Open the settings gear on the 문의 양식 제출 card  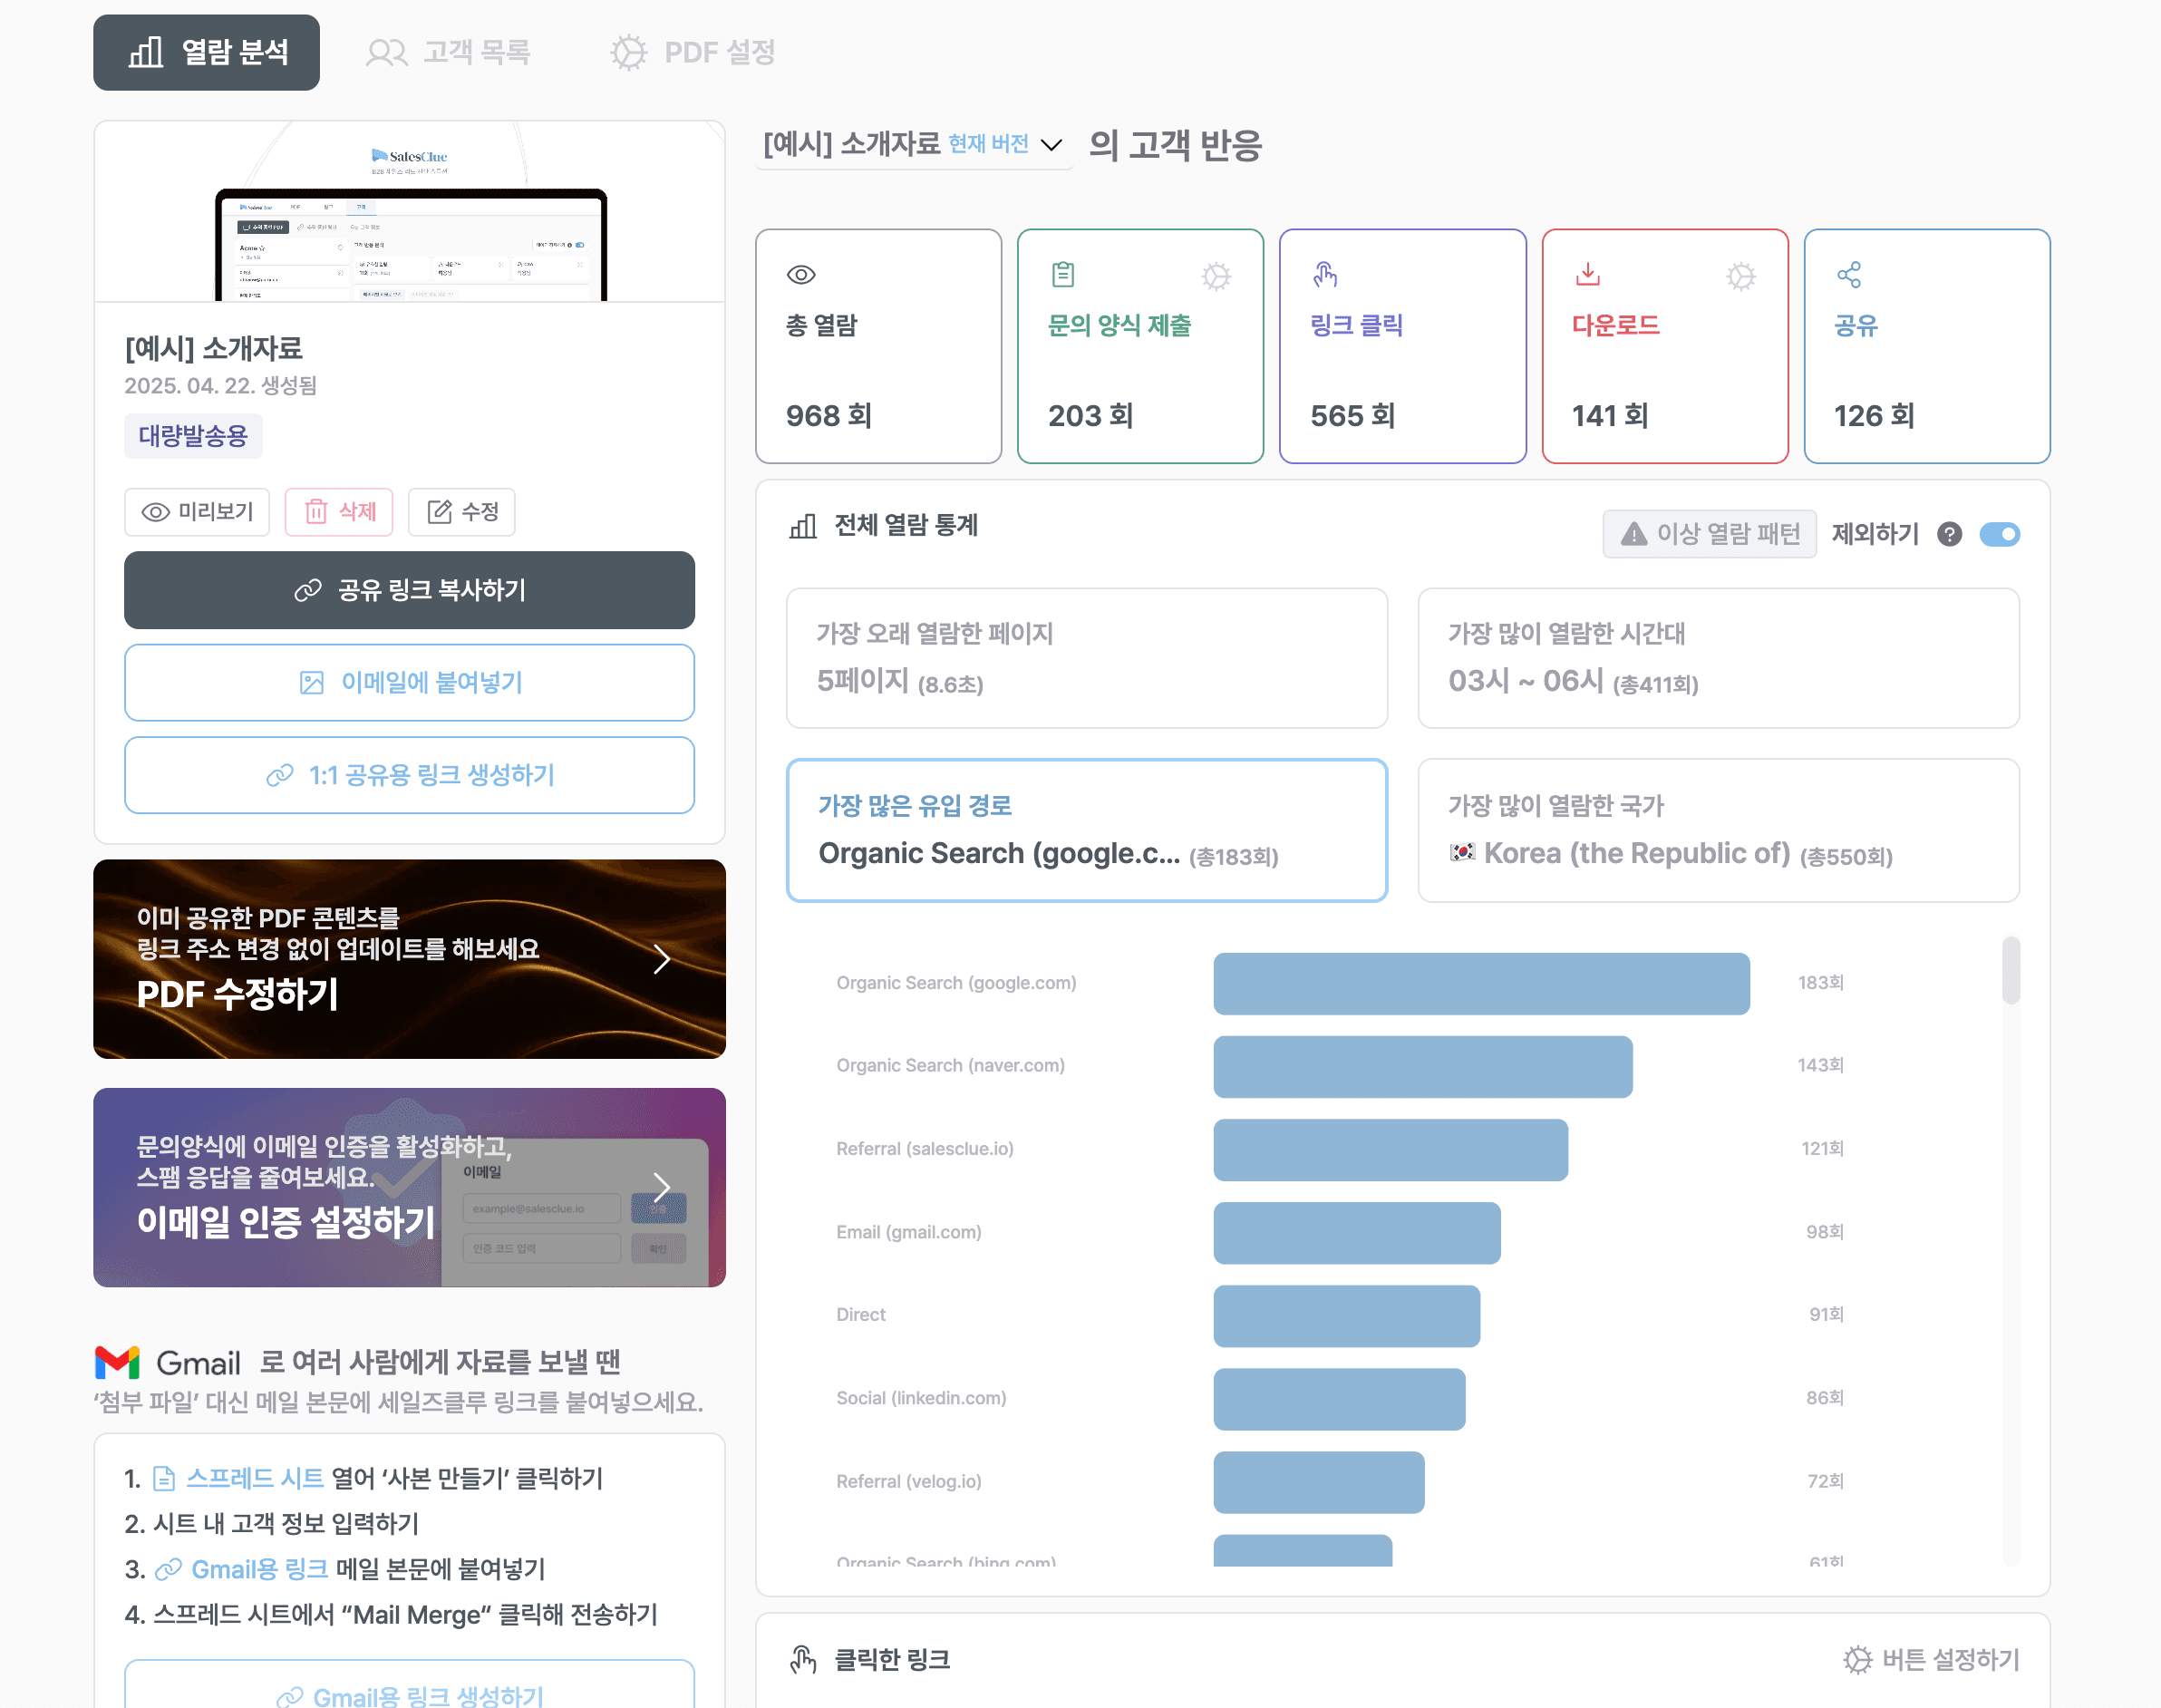tap(1219, 277)
